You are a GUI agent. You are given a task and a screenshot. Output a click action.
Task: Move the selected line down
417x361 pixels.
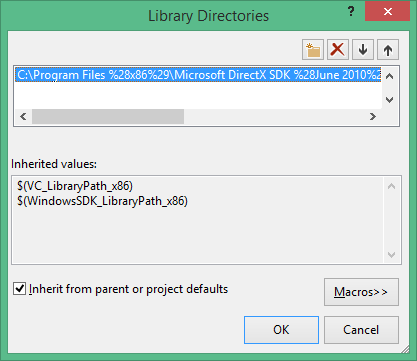[363, 50]
